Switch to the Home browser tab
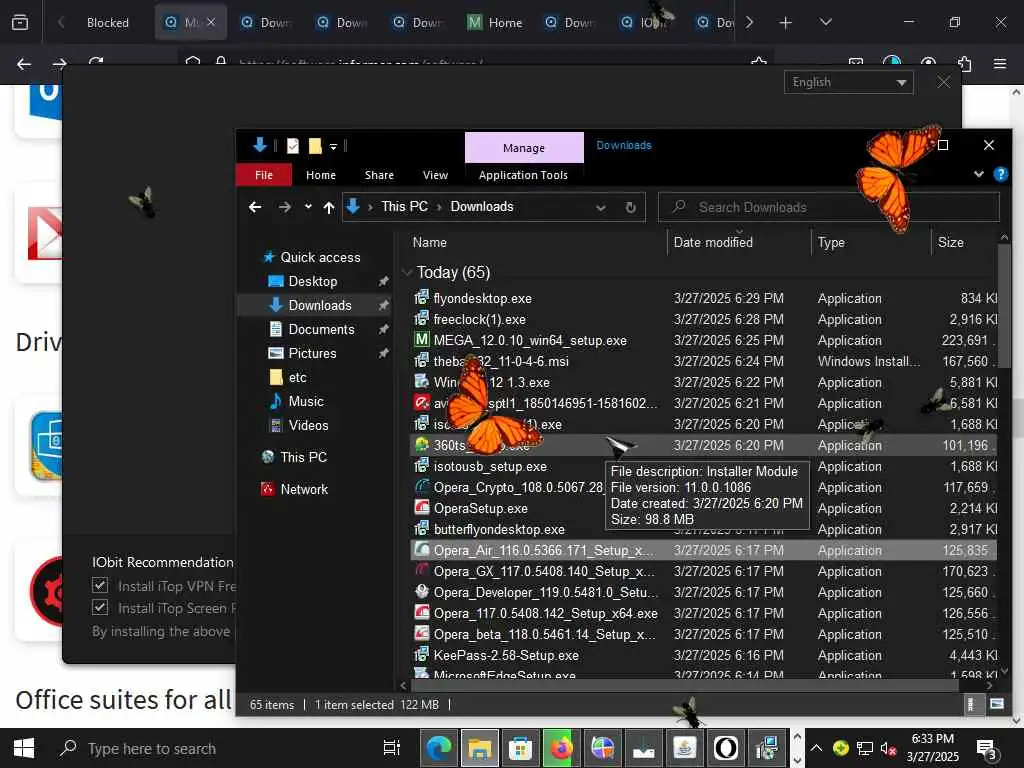Viewport: 1024px width, 768px height. [x=496, y=23]
